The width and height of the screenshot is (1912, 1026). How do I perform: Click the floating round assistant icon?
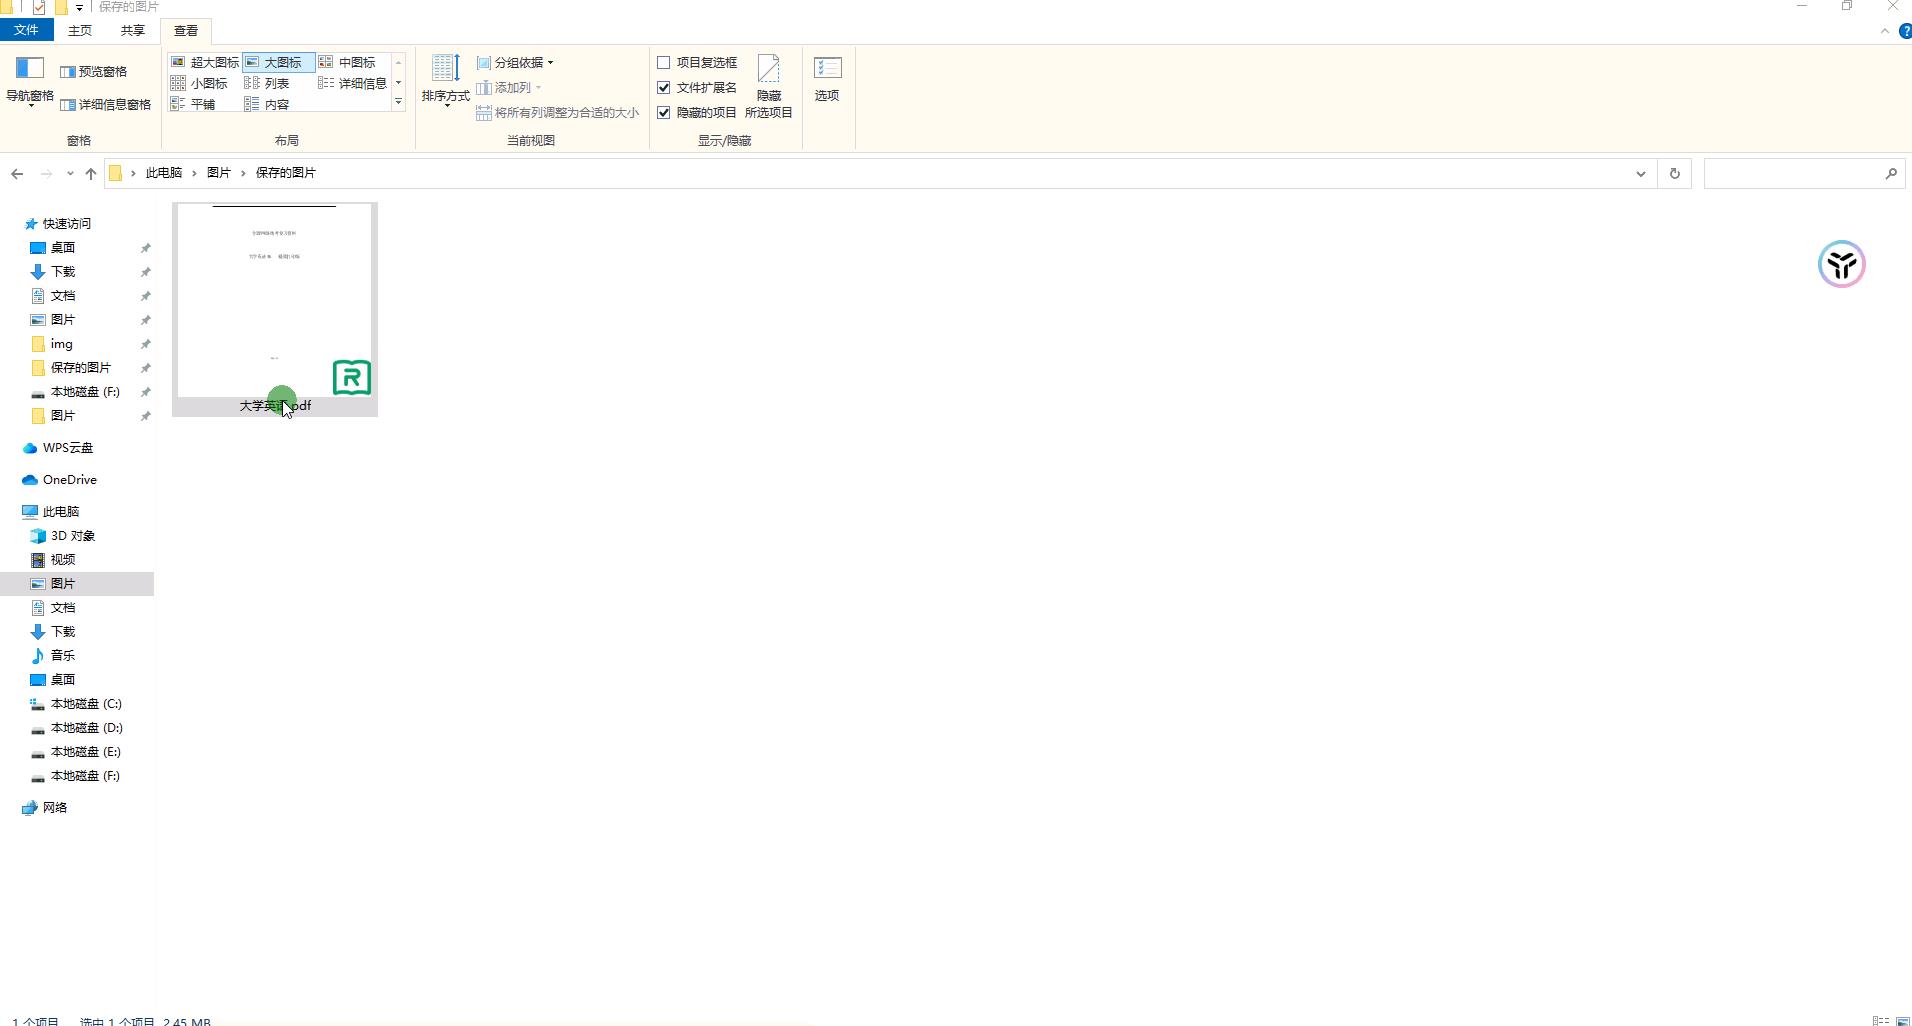tap(1841, 264)
